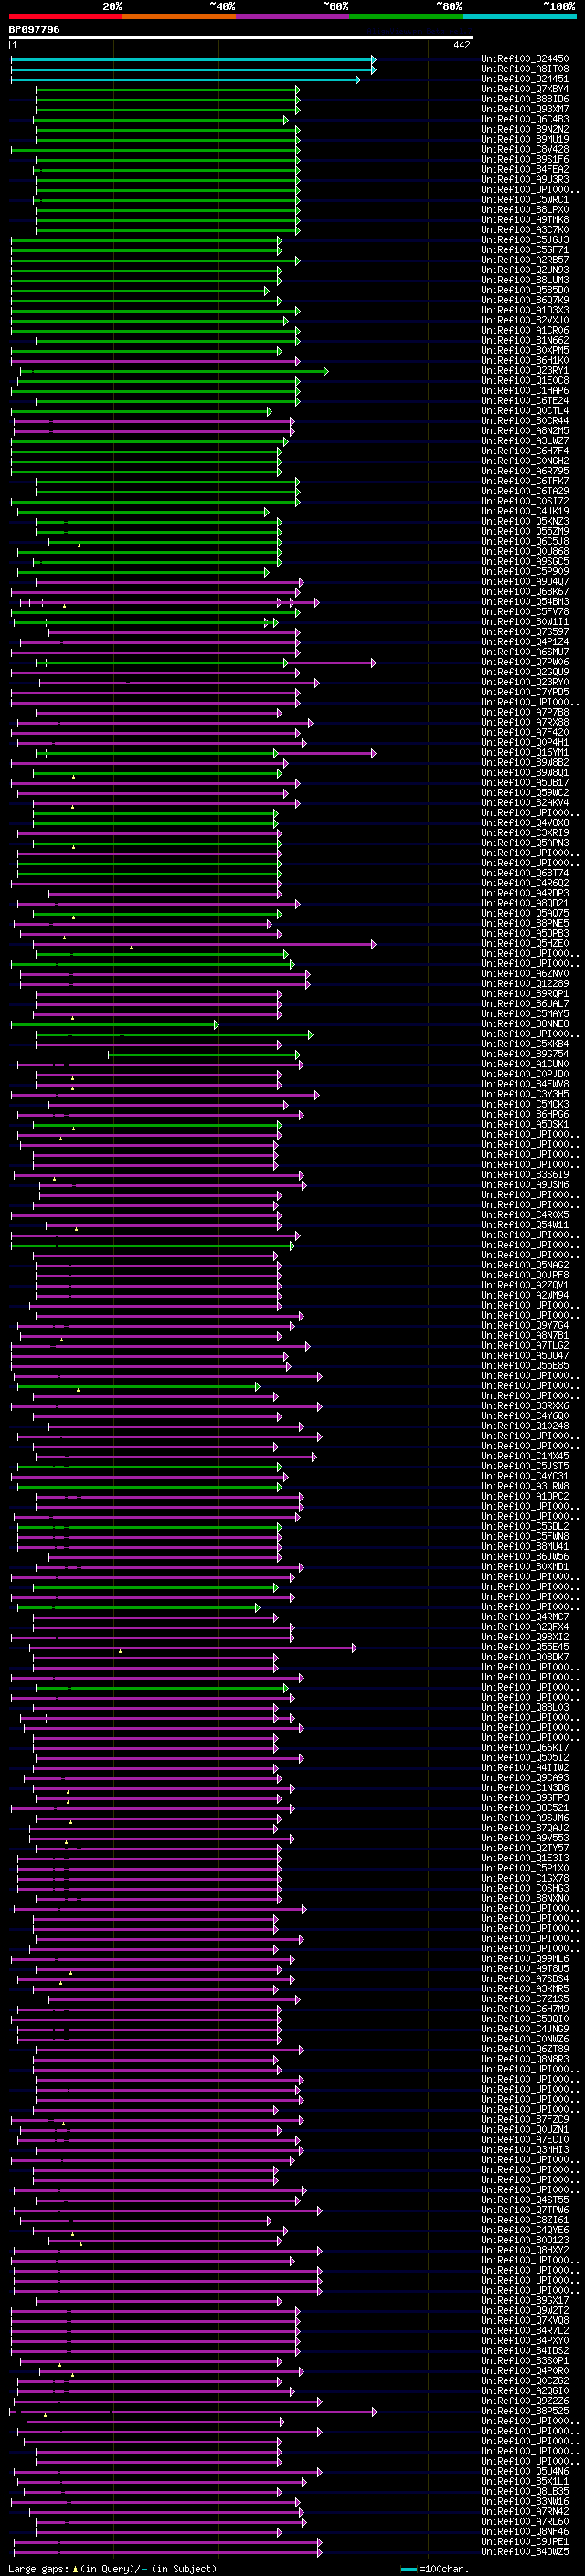Viewport: 585px width, 2576px height.
Task: Click the label UniRef100_A2RB57
Action: [525, 260]
